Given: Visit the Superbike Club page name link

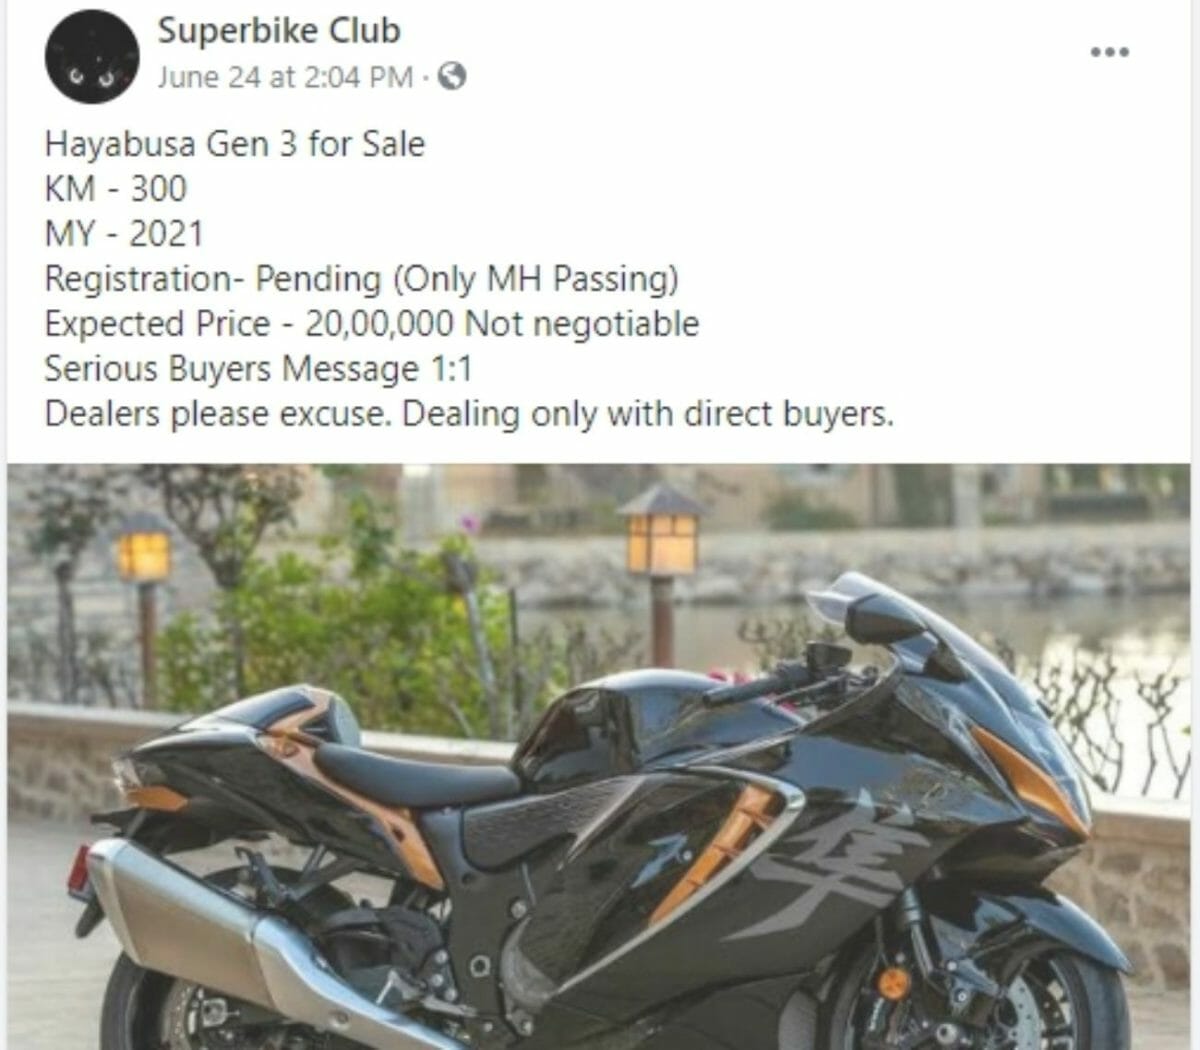Looking at the screenshot, I should coord(279,30).
